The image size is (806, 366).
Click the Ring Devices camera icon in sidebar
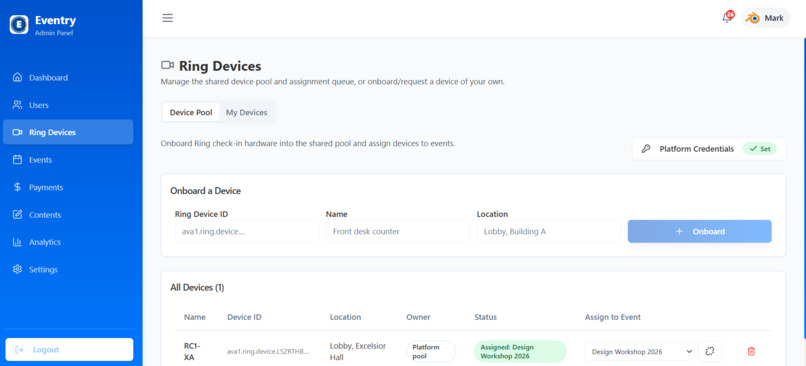(17, 132)
